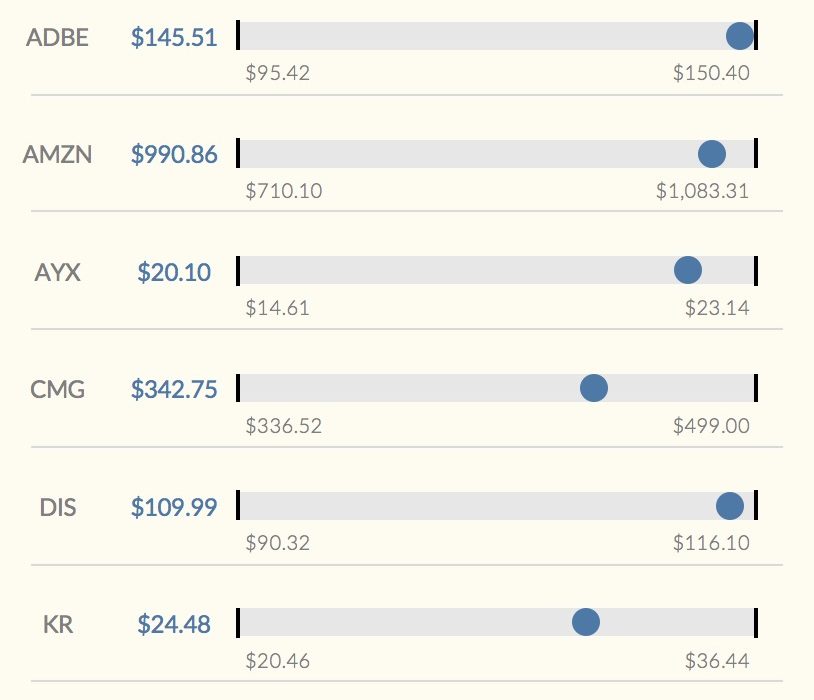Click the CMG range slider dot
Screen dimensions: 814x700
594,388
